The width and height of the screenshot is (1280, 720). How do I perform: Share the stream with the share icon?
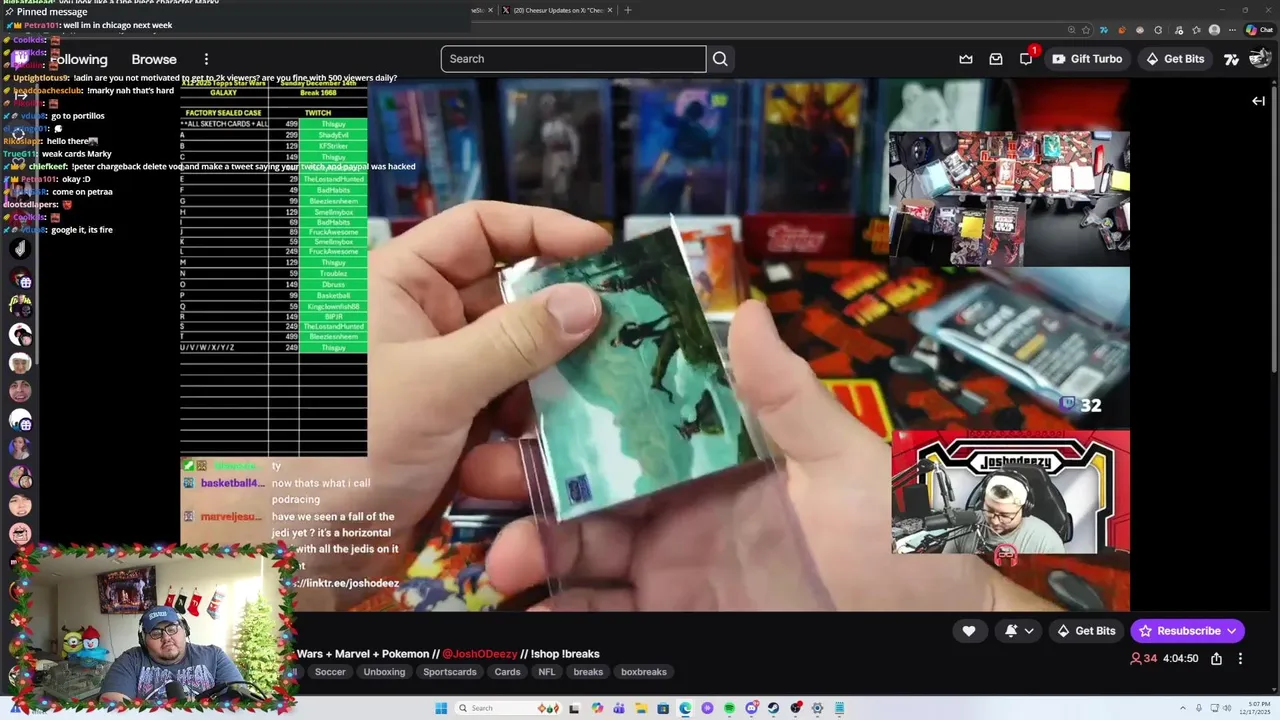coord(1216,658)
